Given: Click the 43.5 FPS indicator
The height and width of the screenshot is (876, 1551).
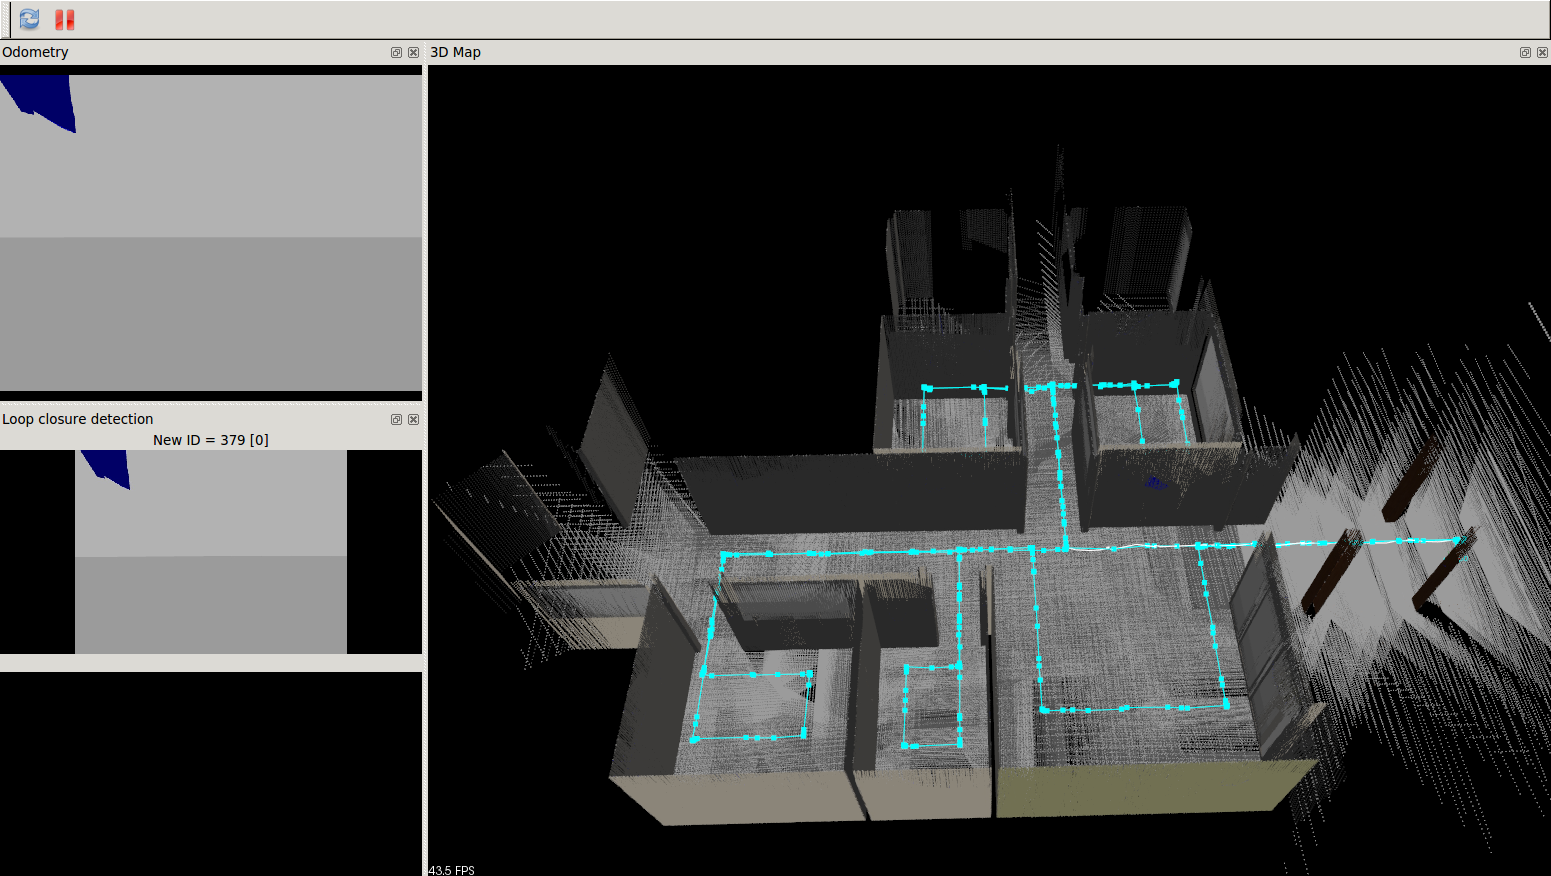Looking at the screenshot, I should [x=451, y=869].
